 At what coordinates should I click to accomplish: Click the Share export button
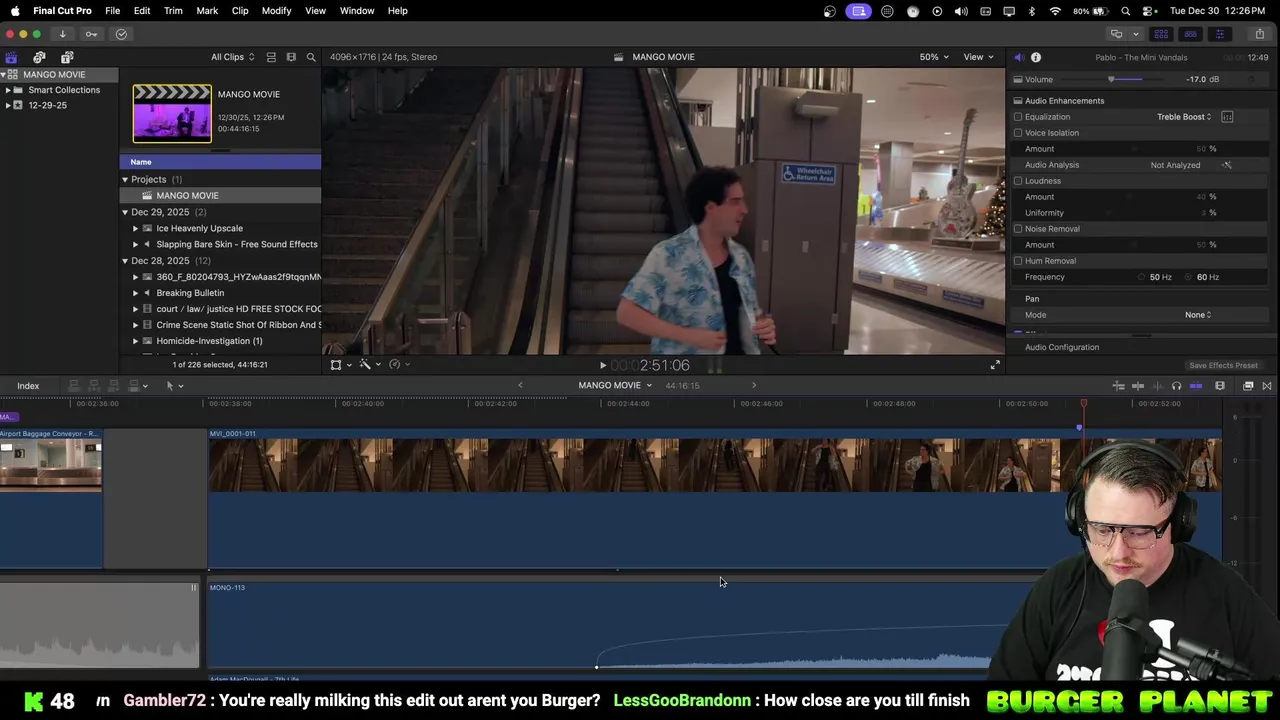click(1259, 34)
